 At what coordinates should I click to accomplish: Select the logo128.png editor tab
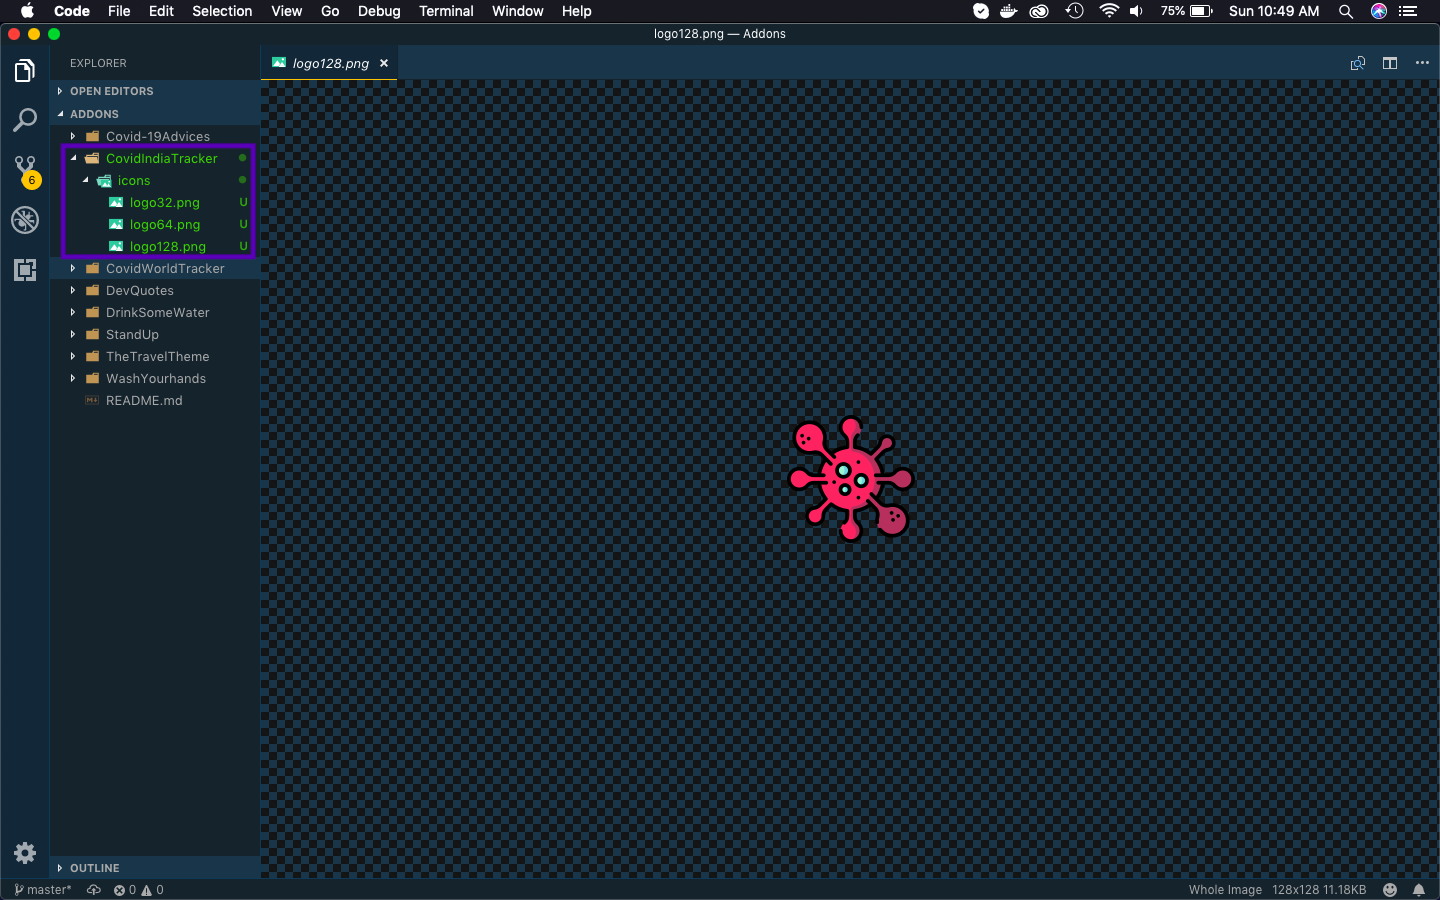[x=330, y=63]
